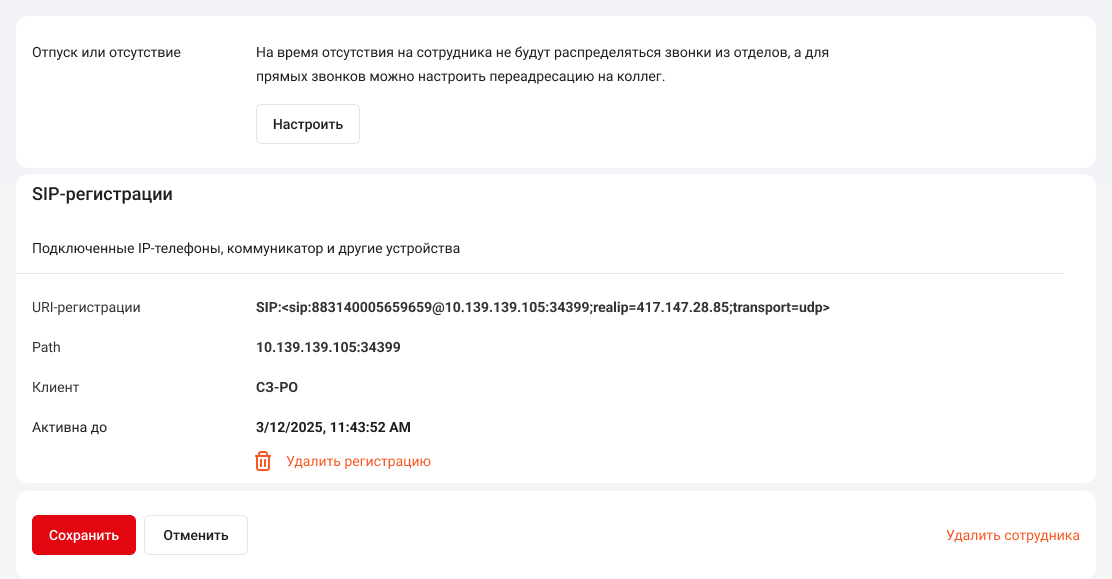Click the Удалить регистрацию link
The height and width of the screenshot is (579, 1112).
point(358,461)
